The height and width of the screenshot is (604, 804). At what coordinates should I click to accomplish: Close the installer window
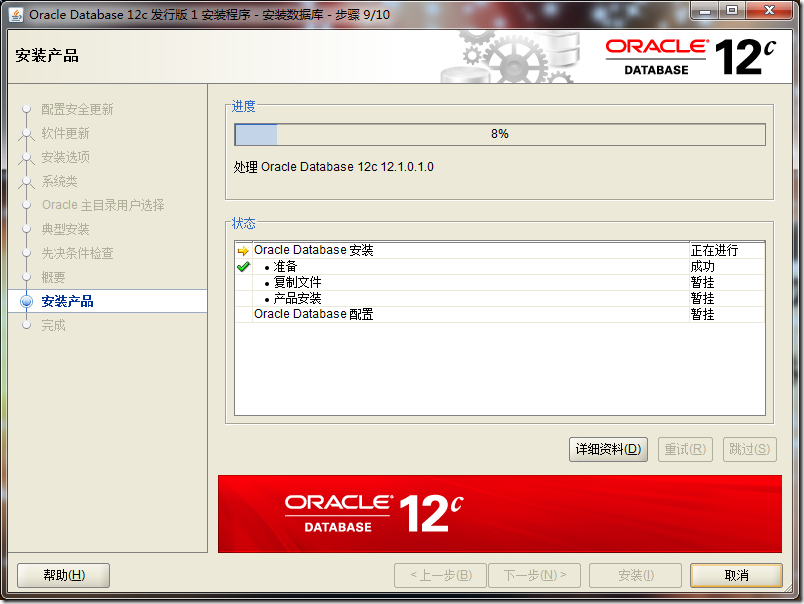(769, 11)
